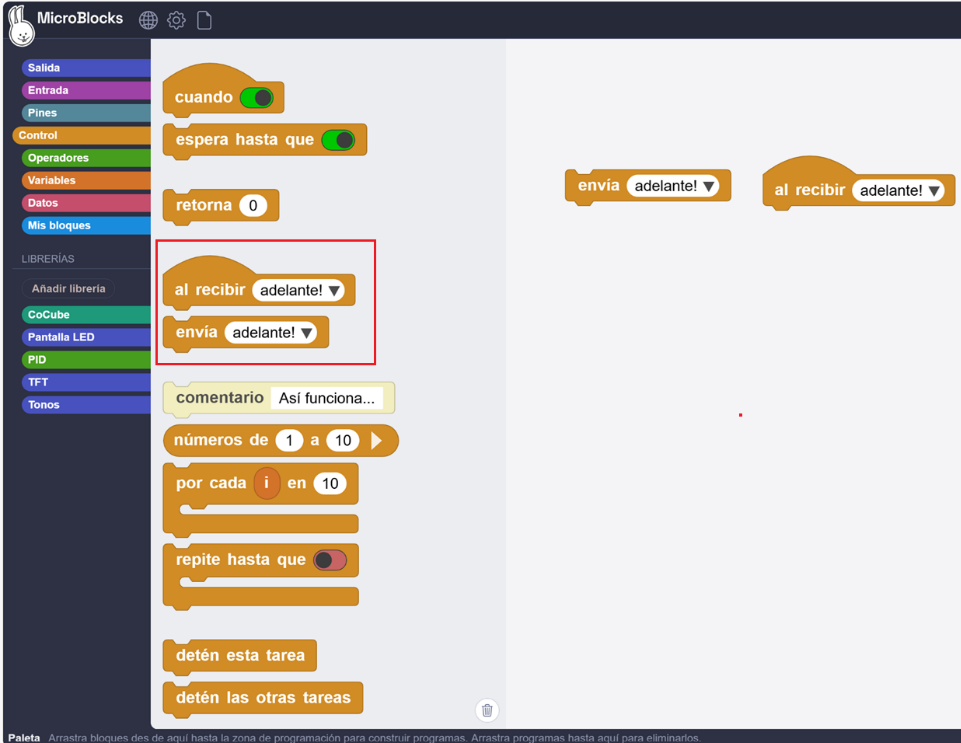Image resolution: width=961 pixels, height=743 pixels.
Task: Open the file document menu
Action: coord(204,20)
